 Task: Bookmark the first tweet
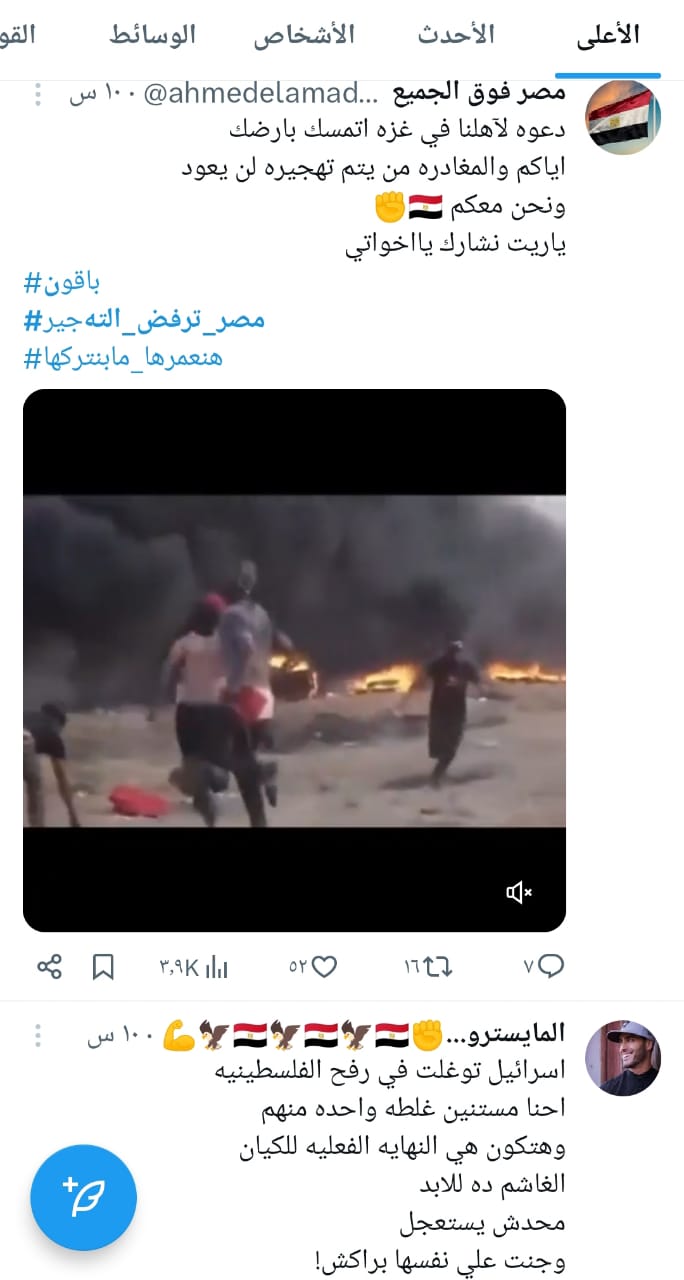pyautogui.click(x=103, y=966)
